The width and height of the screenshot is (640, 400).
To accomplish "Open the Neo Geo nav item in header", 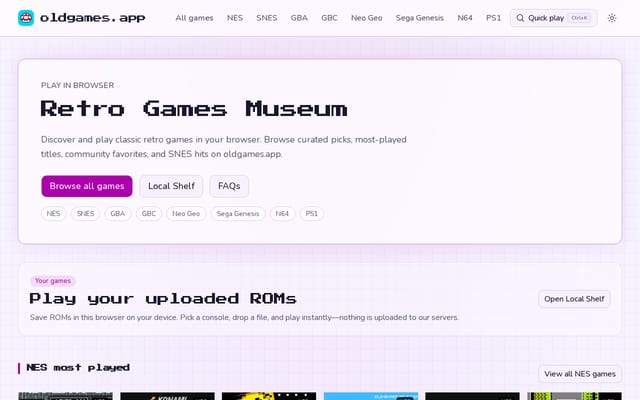I will (367, 18).
